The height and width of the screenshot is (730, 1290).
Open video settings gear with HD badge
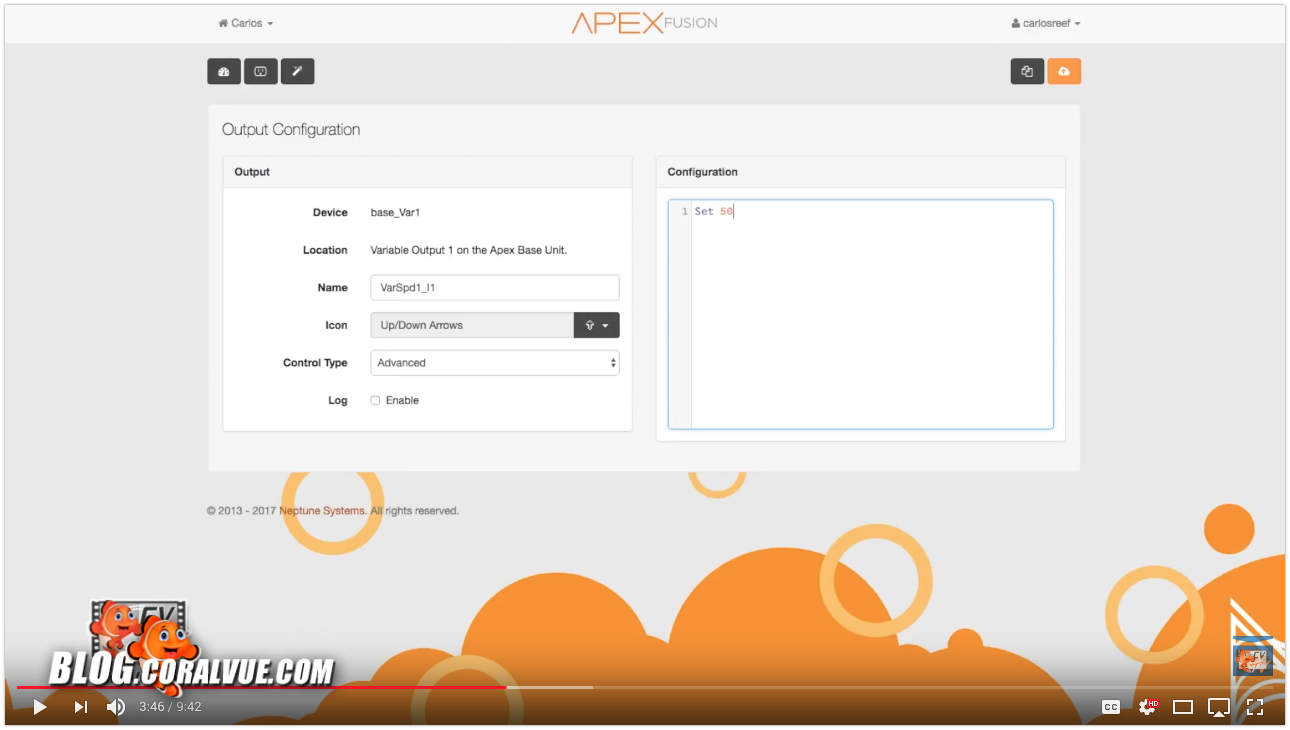[1147, 707]
